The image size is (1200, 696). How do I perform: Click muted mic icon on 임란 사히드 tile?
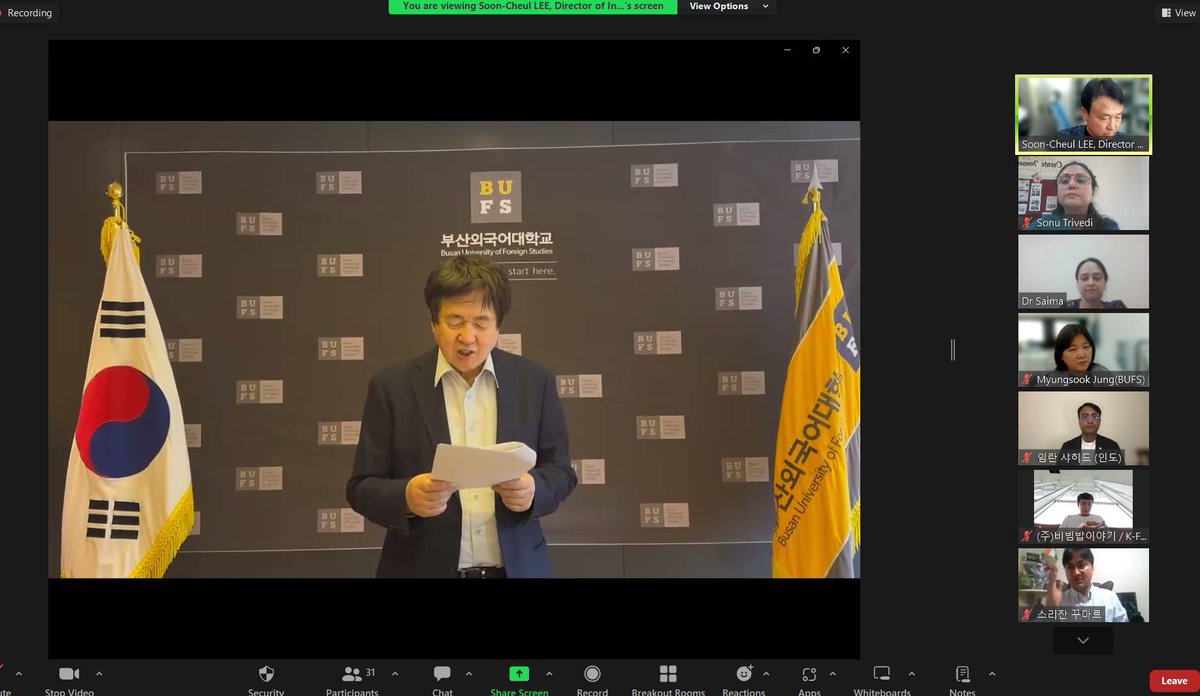[1028, 457]
